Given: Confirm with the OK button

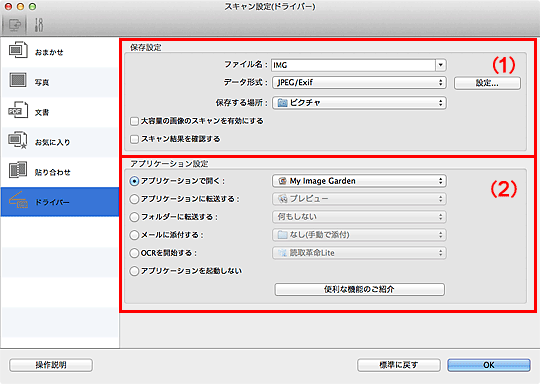Looking at the screenshot, I should click(x=489, y=365).
